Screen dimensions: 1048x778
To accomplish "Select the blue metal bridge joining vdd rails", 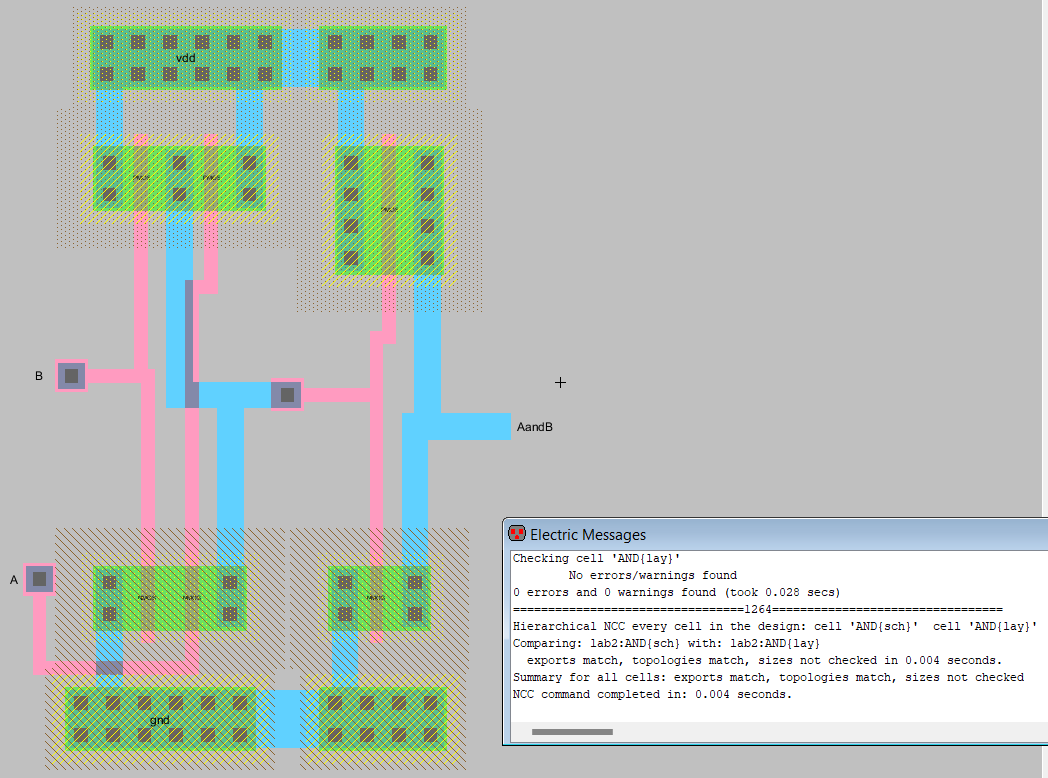I will 300,58.
